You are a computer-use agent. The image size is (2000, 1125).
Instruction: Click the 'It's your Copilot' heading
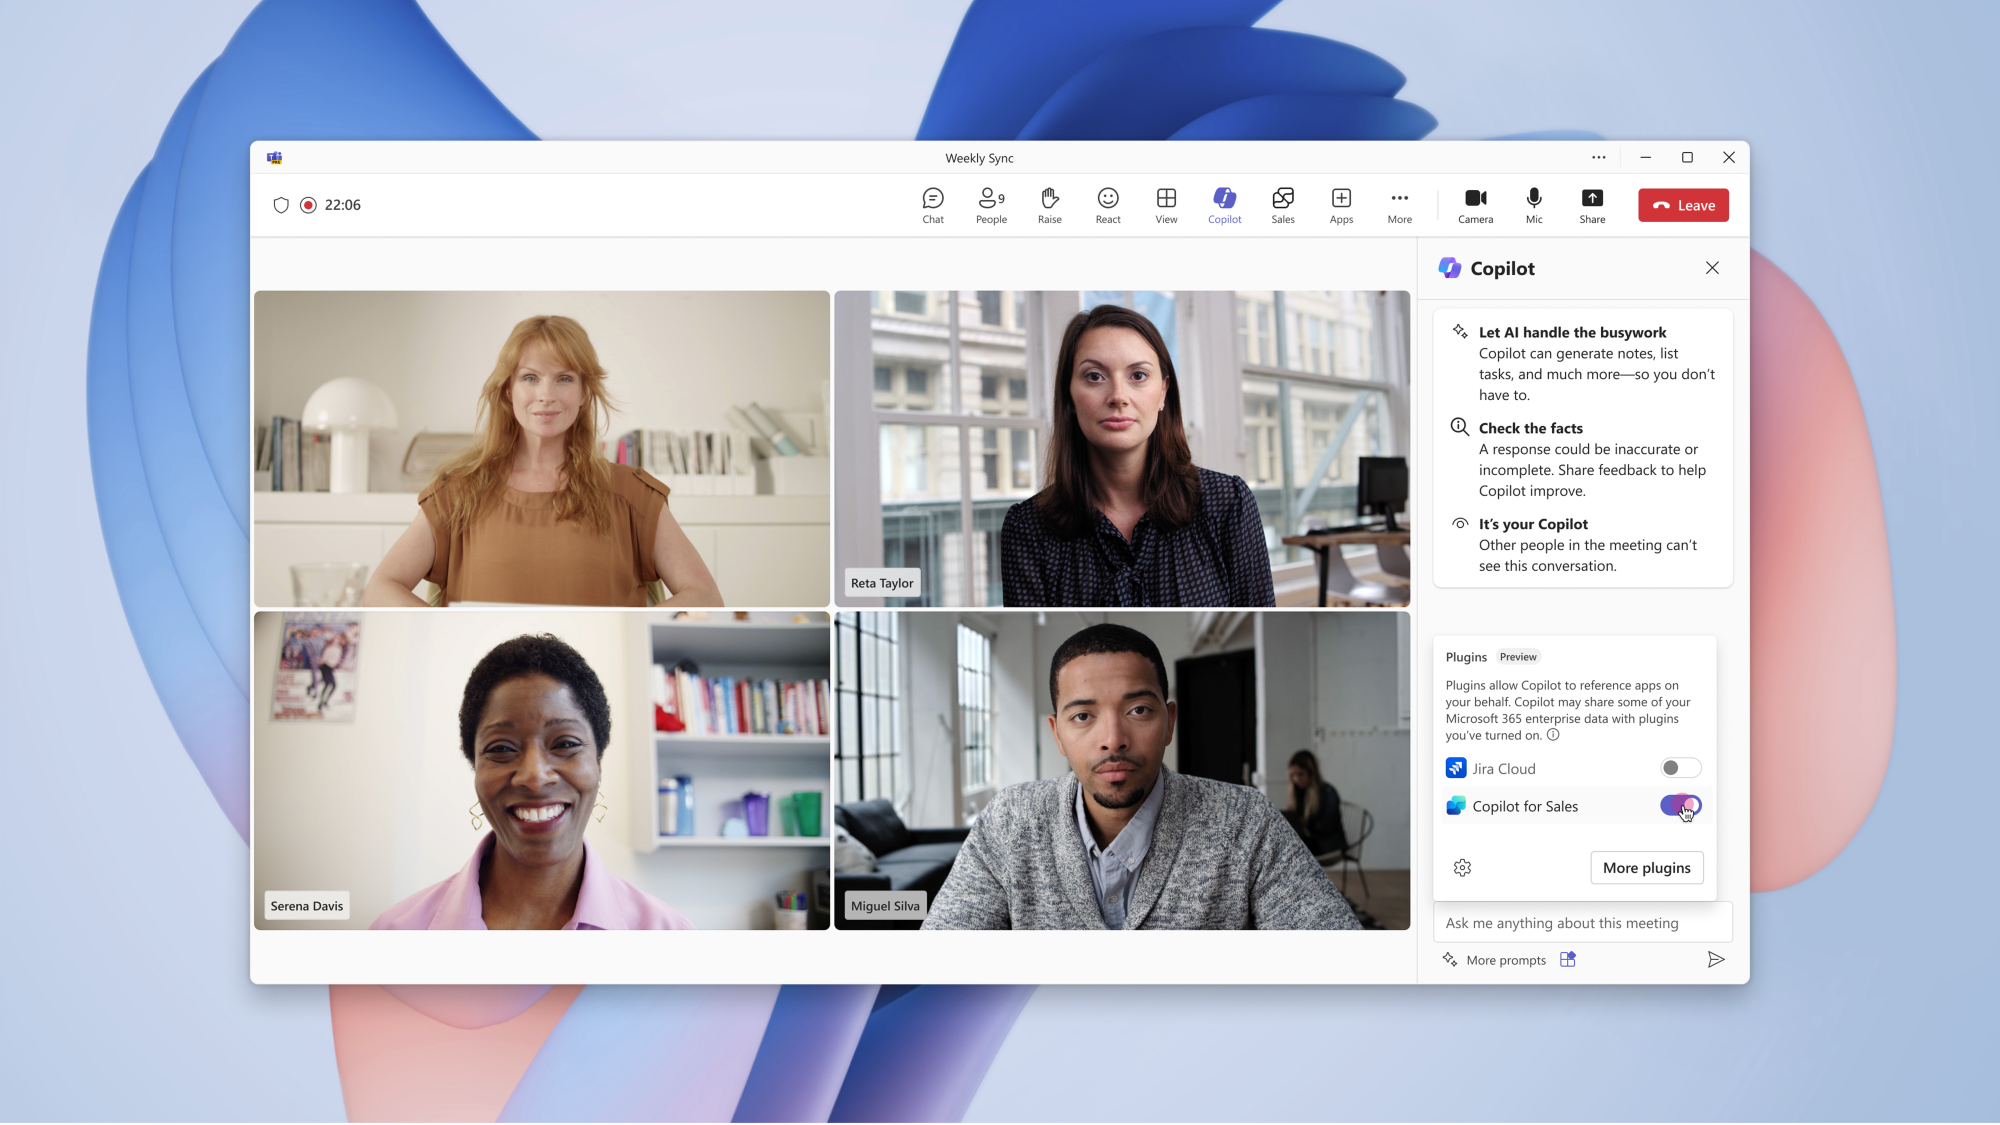coord(1533,524)
